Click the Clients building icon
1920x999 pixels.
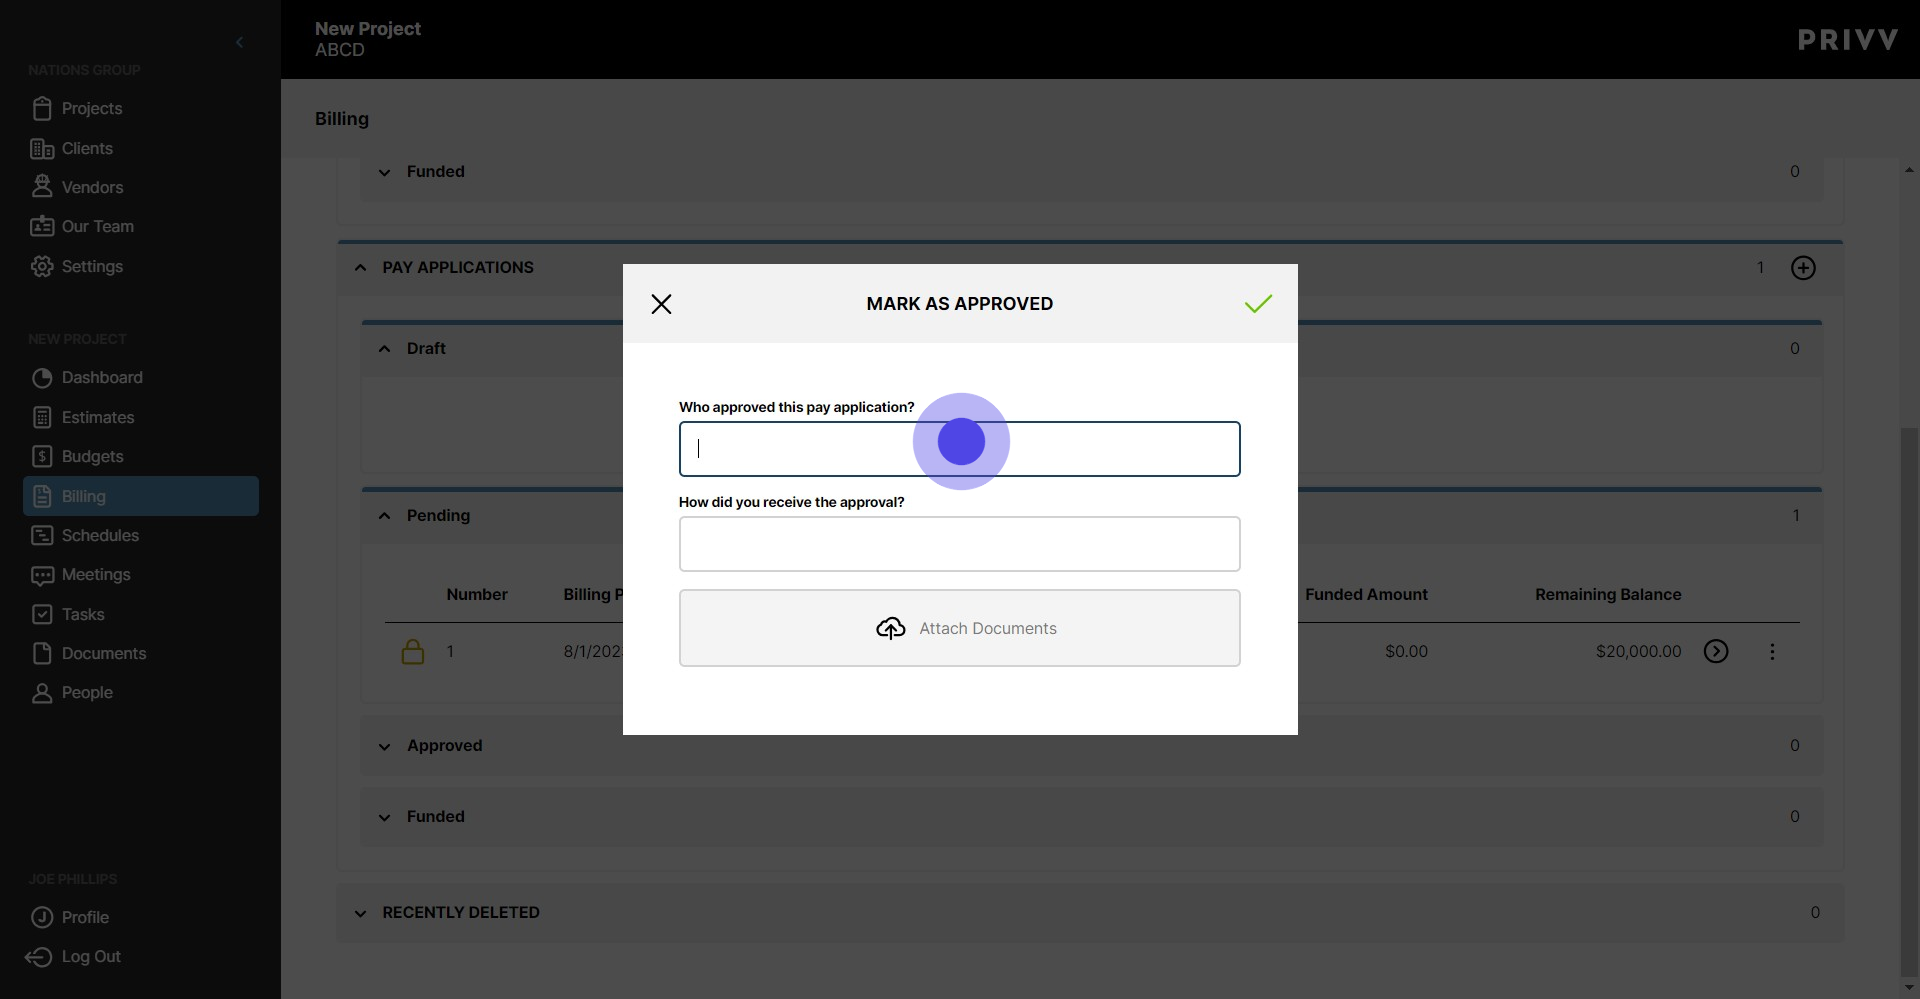coord(42,148)
